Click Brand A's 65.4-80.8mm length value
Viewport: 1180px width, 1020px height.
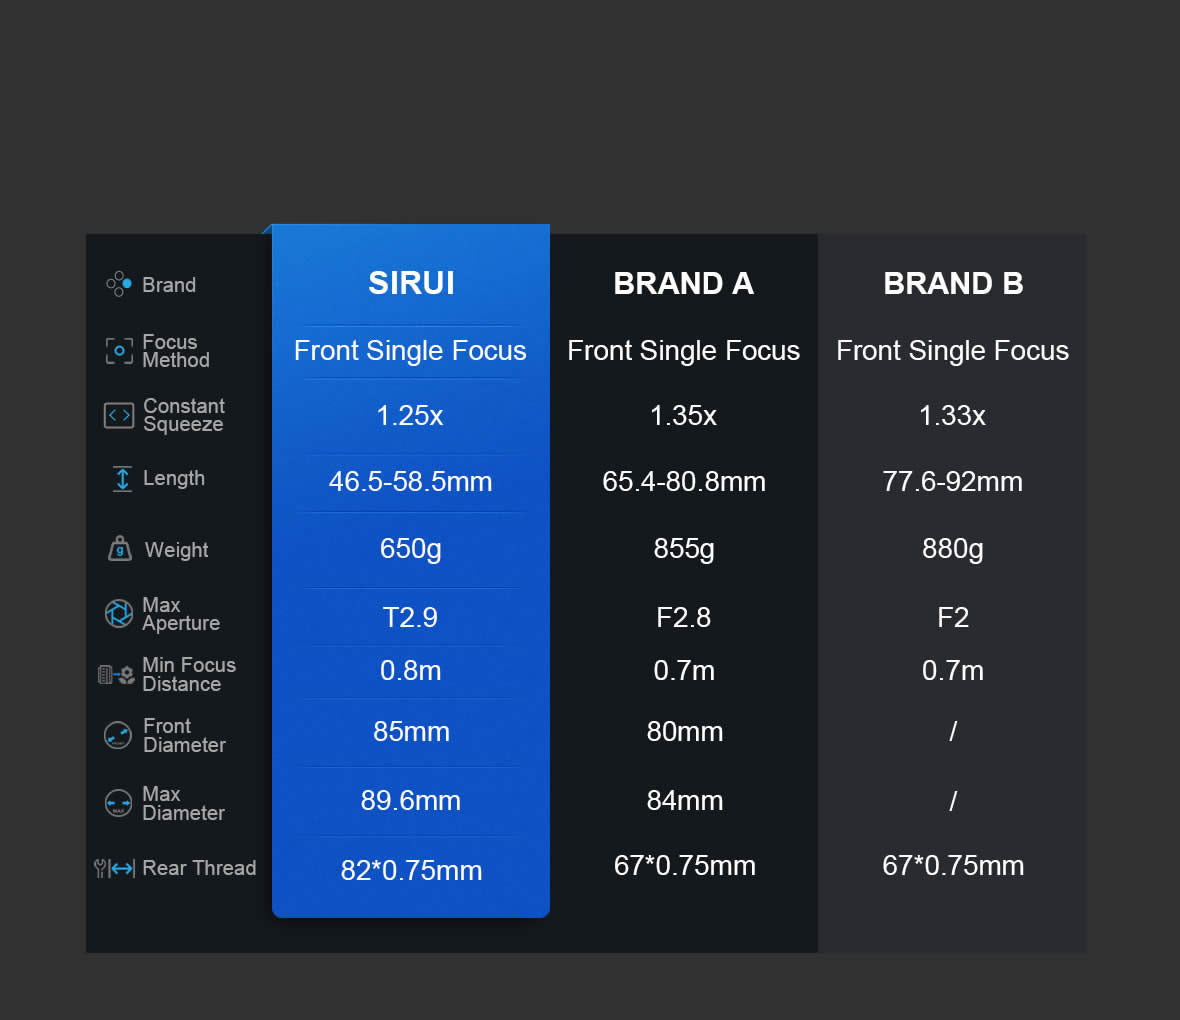pyautogui.click(x=684, y=481)
